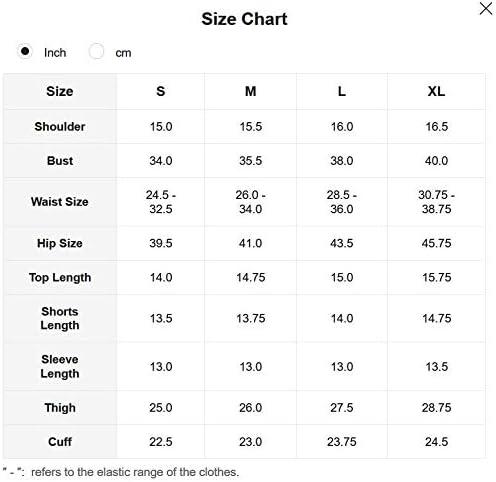Click the Size Chart title
The width and height of the screenshot is (496, 482).
click(x=244, y=19)
